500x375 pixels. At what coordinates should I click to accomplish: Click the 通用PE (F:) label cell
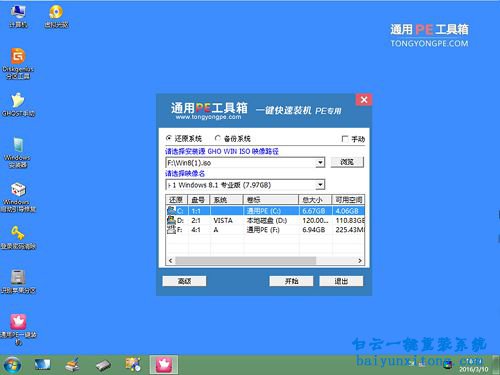point(263,230)
